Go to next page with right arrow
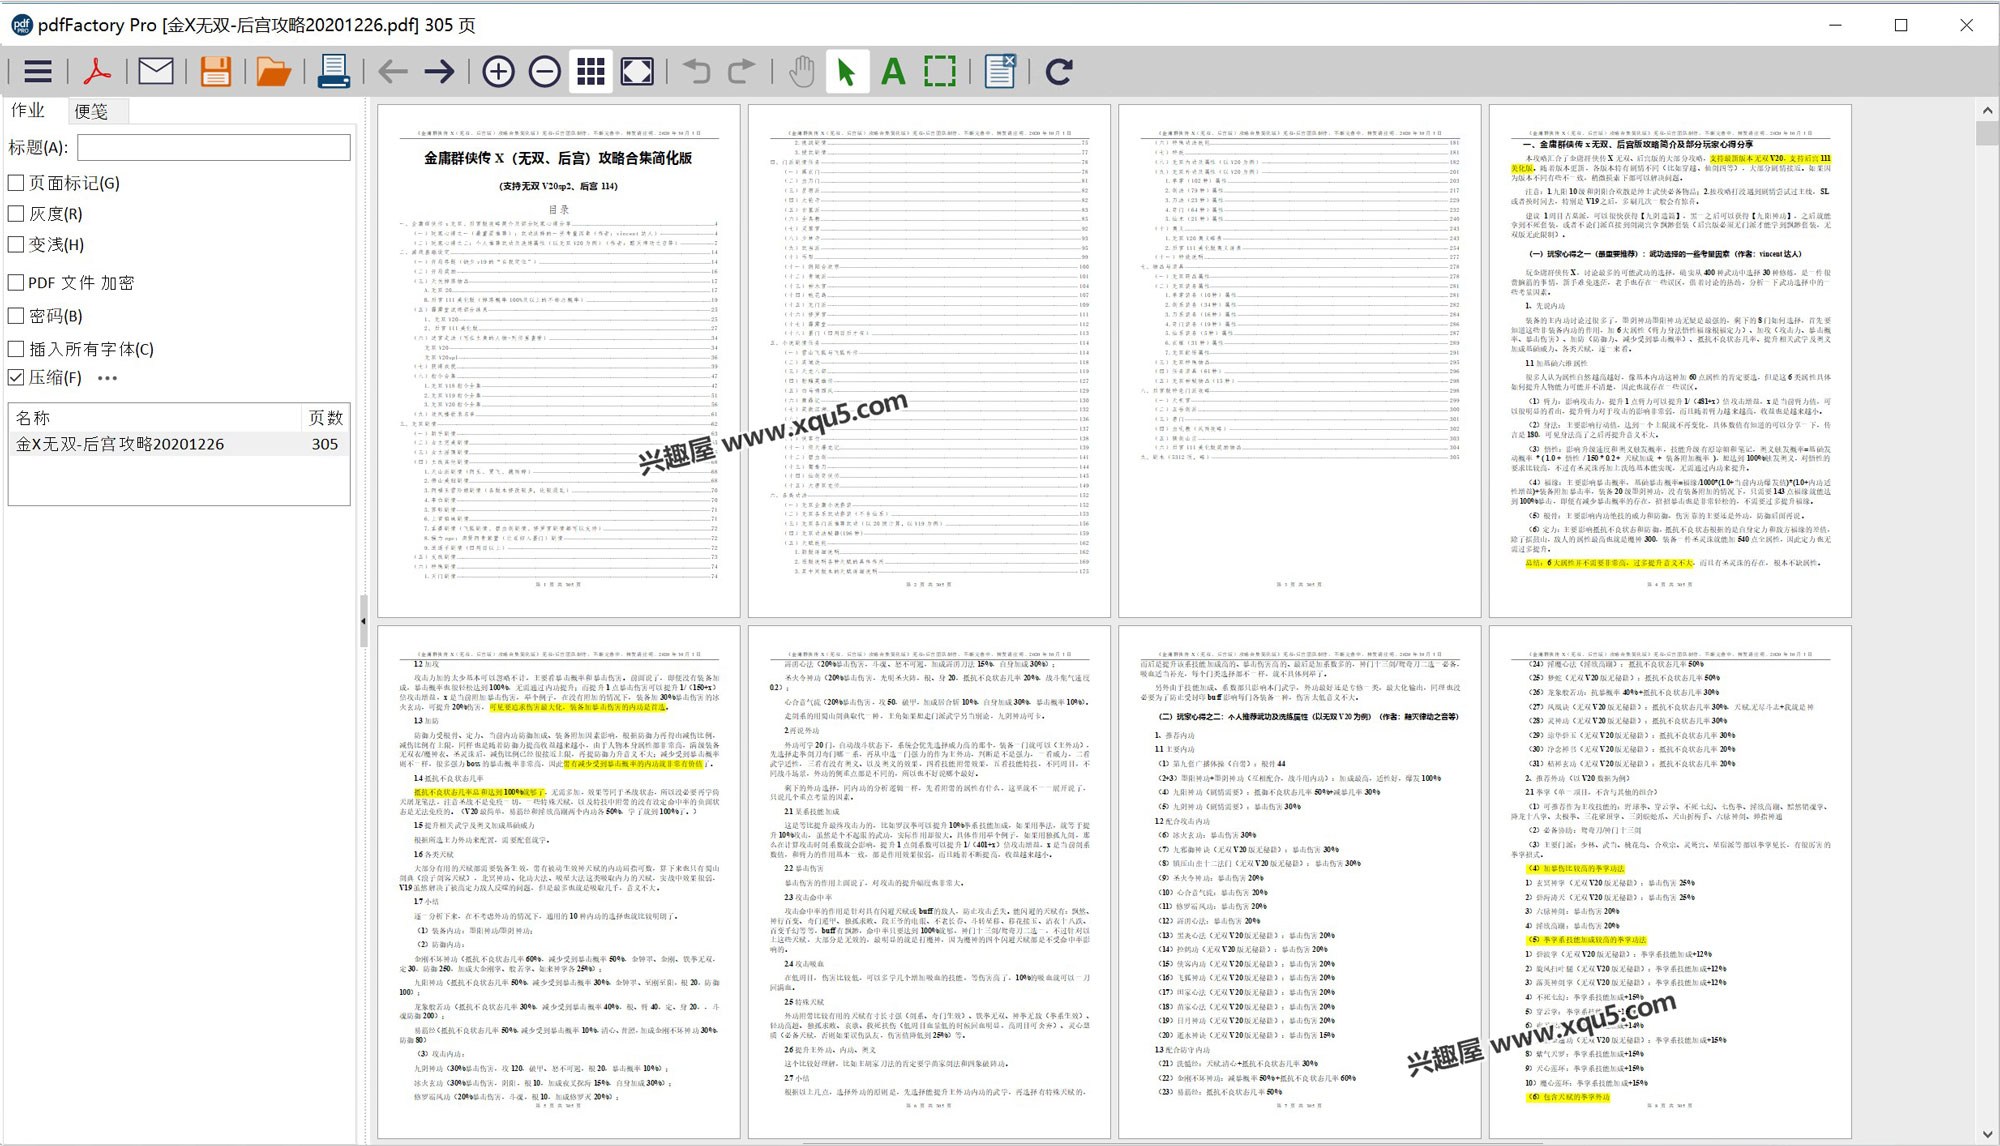This screenshot has width=2000, height=1146. [439, 71]
